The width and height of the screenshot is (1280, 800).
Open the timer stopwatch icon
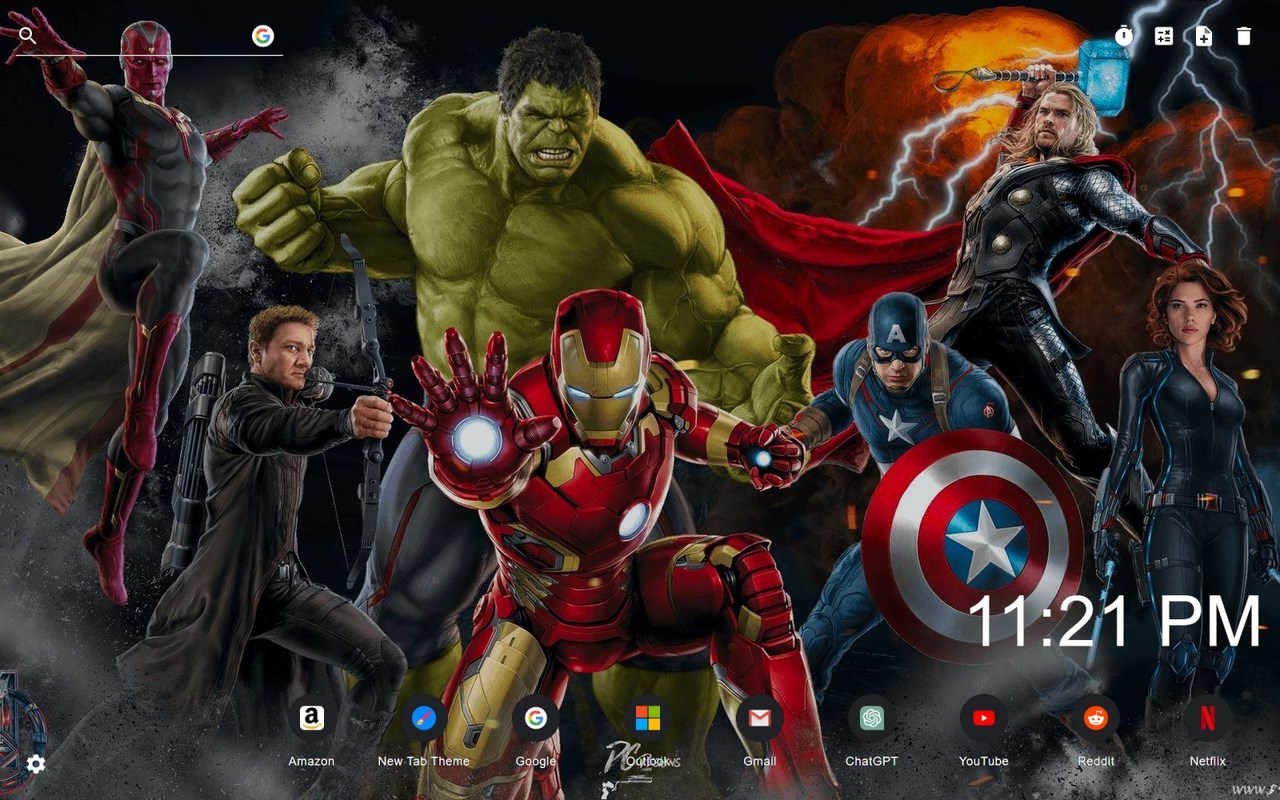1124,36
